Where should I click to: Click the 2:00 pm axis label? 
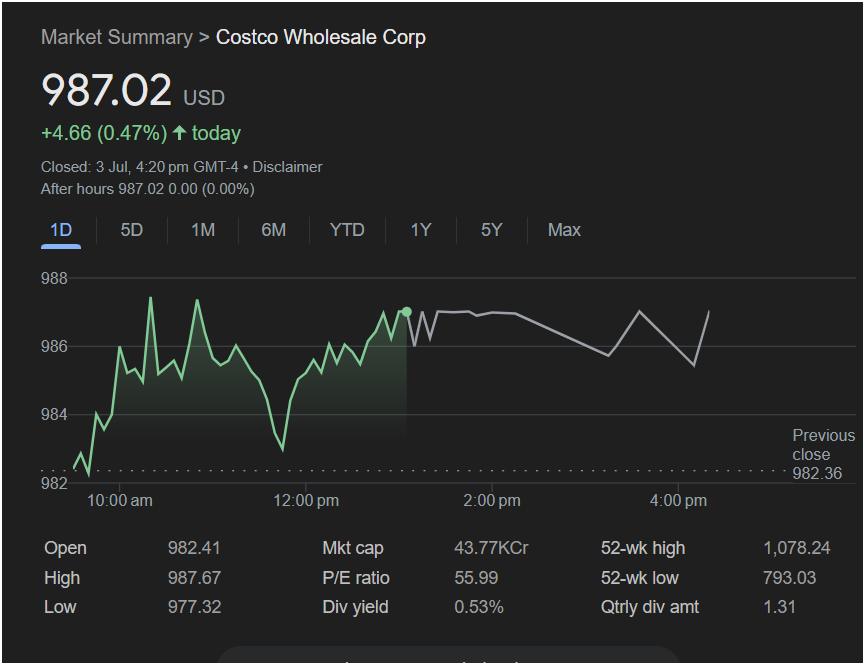pos(492,501)
